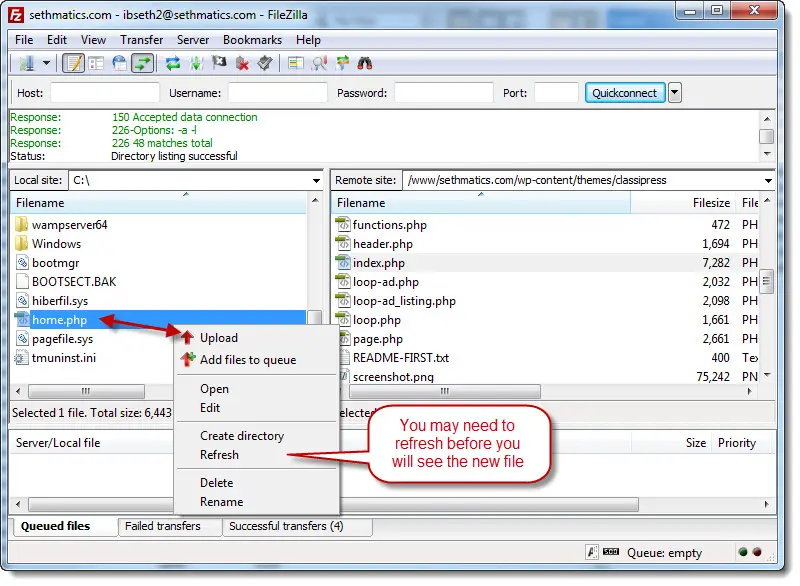
Task: Open the Server menu
Action: coord(193,40)
